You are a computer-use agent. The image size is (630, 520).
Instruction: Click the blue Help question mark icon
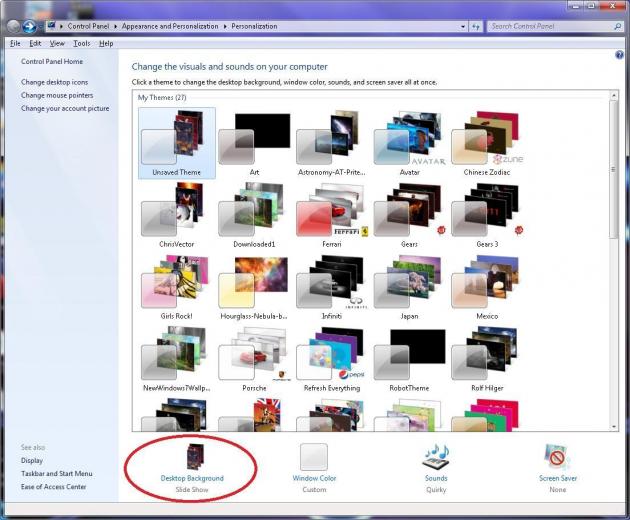point(619,55)
